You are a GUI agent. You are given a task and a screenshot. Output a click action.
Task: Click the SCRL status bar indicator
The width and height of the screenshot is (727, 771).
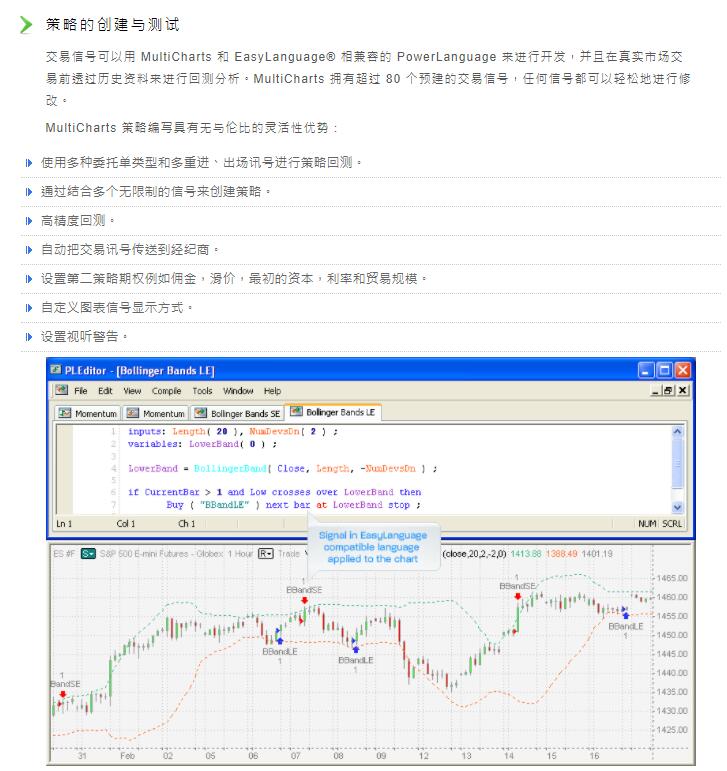click(x=671, y=524)
